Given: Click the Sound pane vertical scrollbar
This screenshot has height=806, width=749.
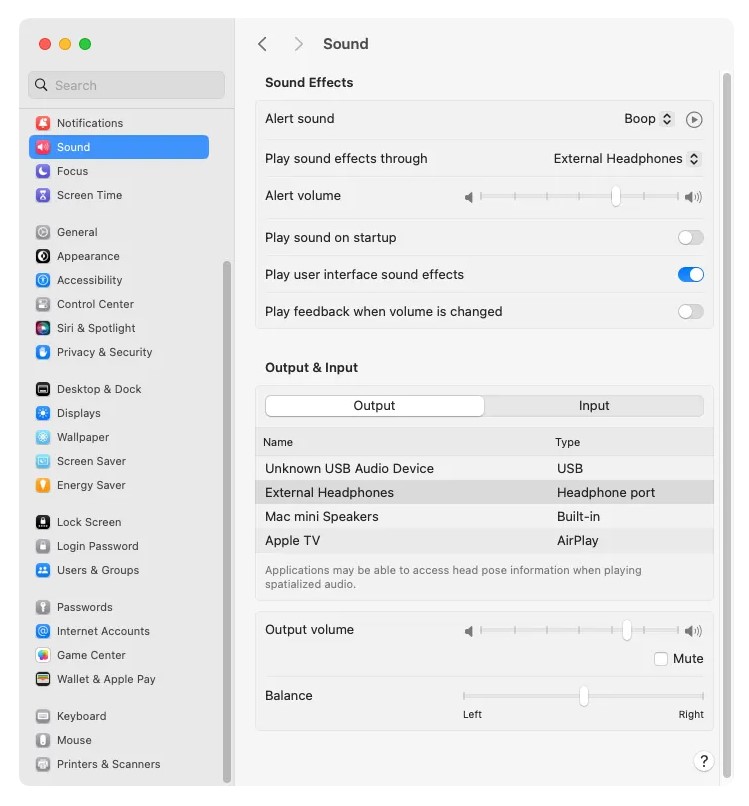Looking at the screenshot, I should 726,426.
